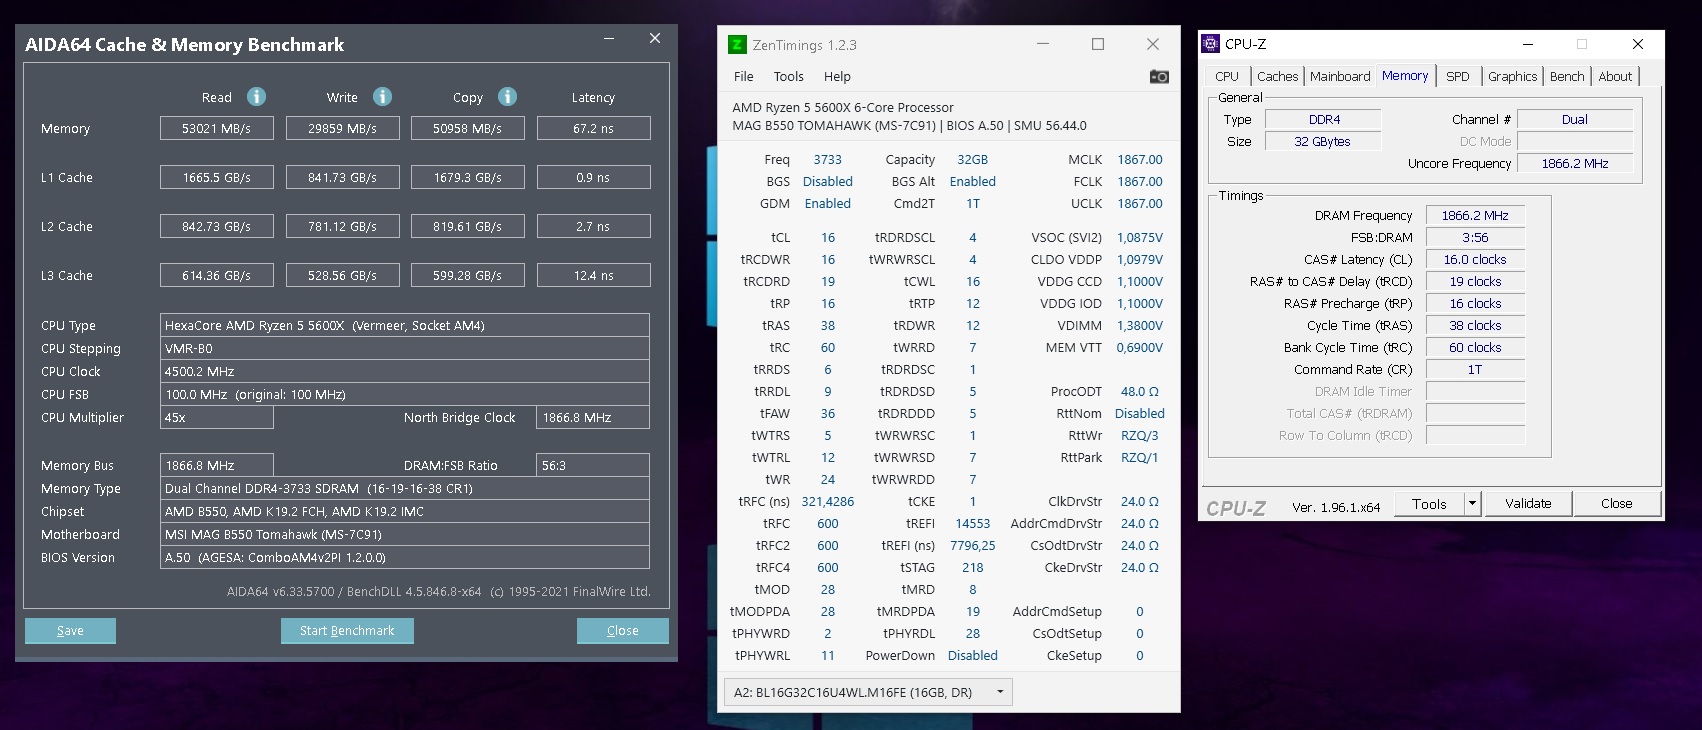Click the FSB:DRAM field showing 3:56
Image resolution: width=1702 pixels, height=730 pixels.
[1475, 237]
